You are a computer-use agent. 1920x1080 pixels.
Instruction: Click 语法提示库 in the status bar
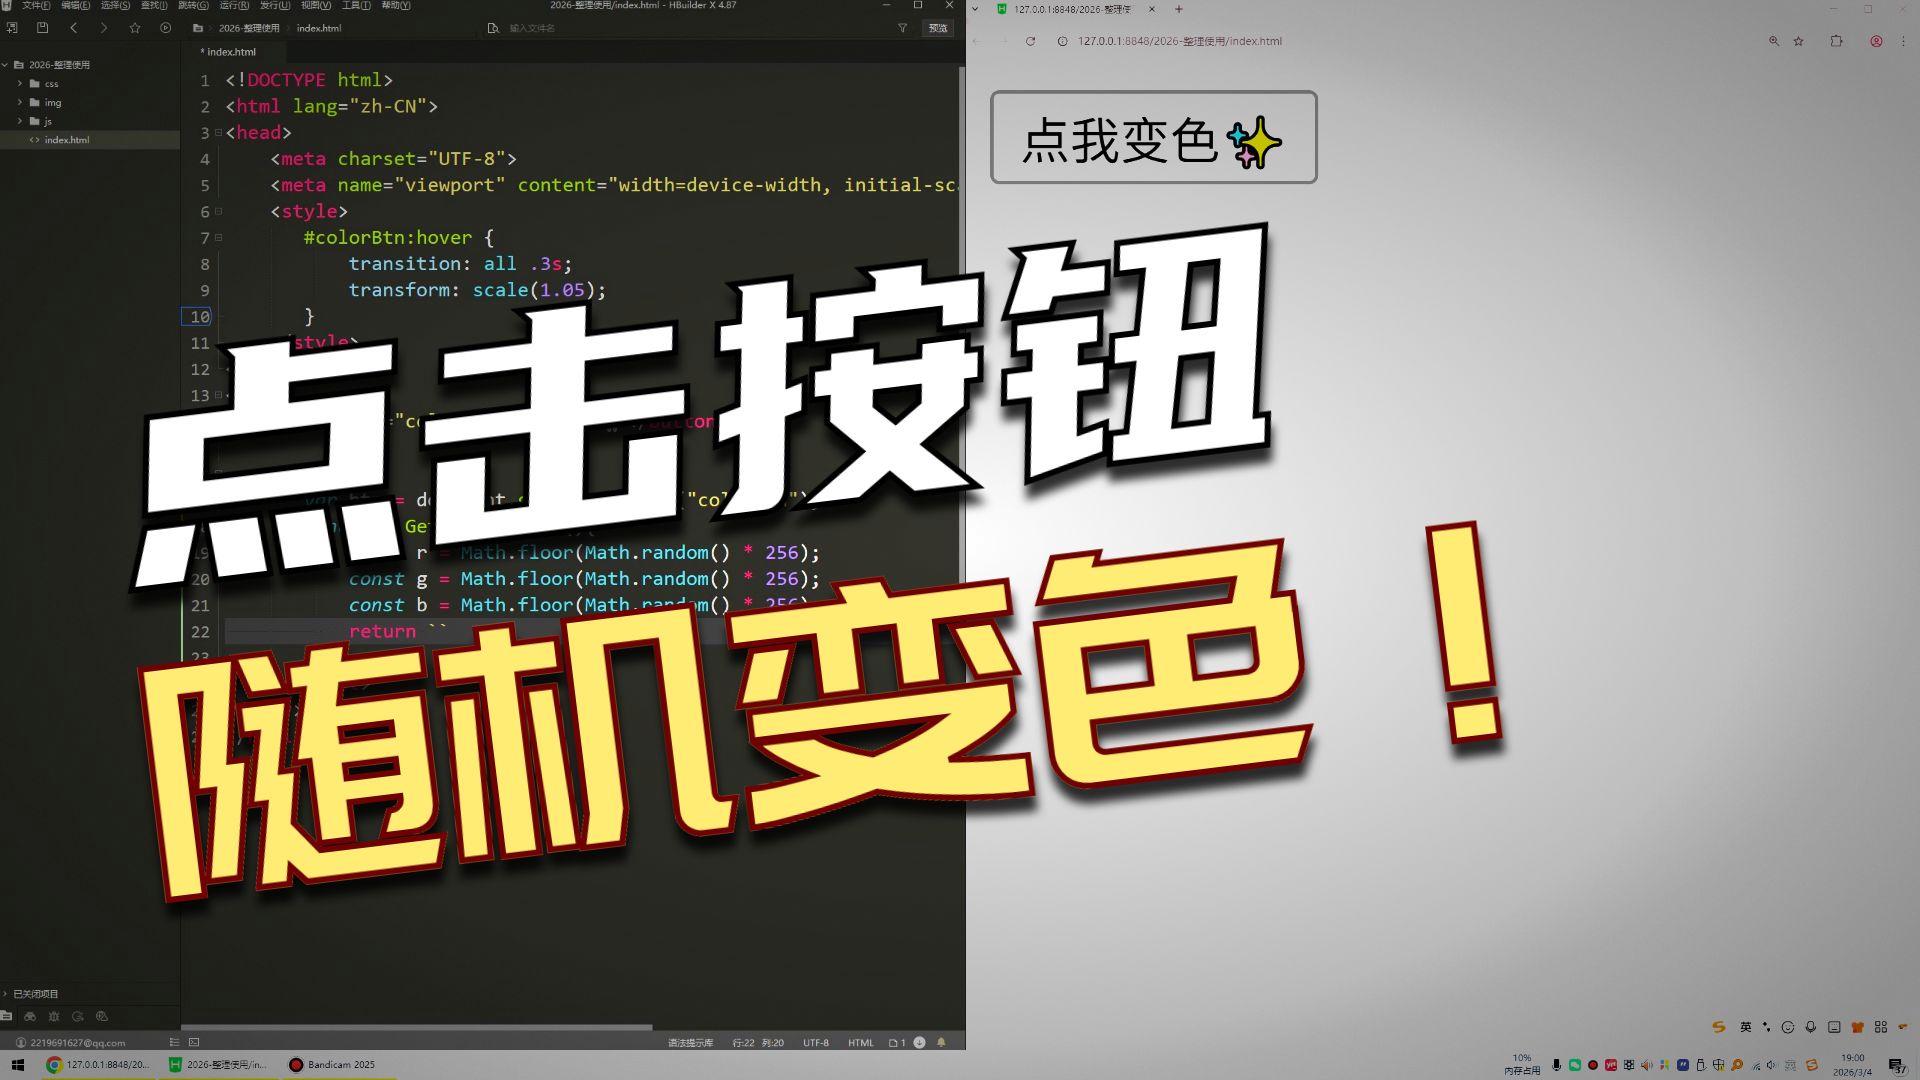point(690,1042)
